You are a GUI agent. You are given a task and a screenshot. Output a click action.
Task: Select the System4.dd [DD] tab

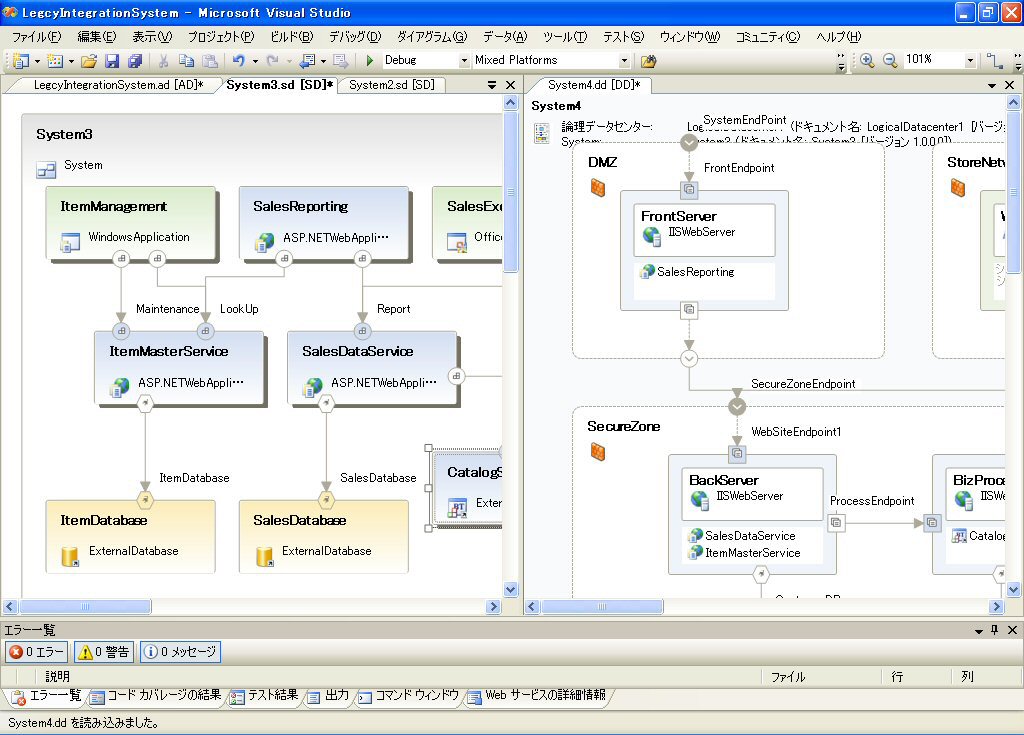594,85
